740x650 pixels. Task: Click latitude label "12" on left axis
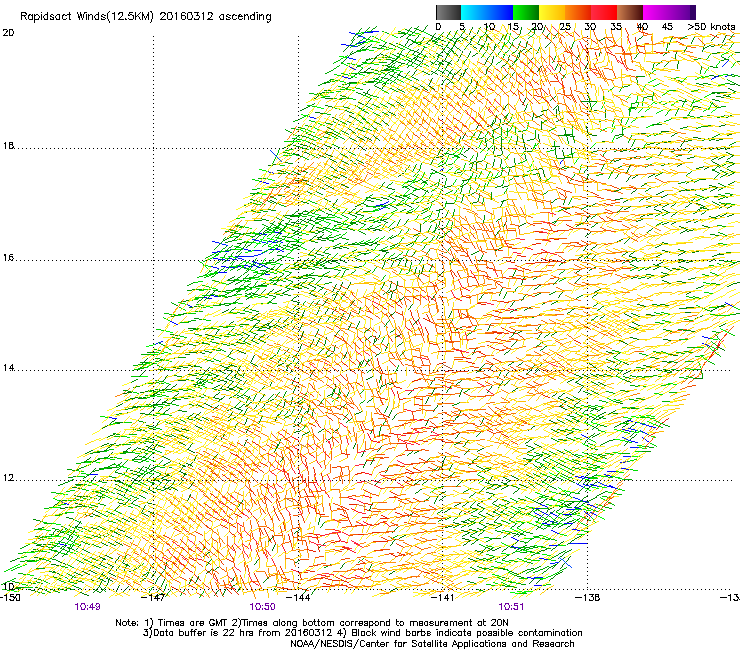8,478
